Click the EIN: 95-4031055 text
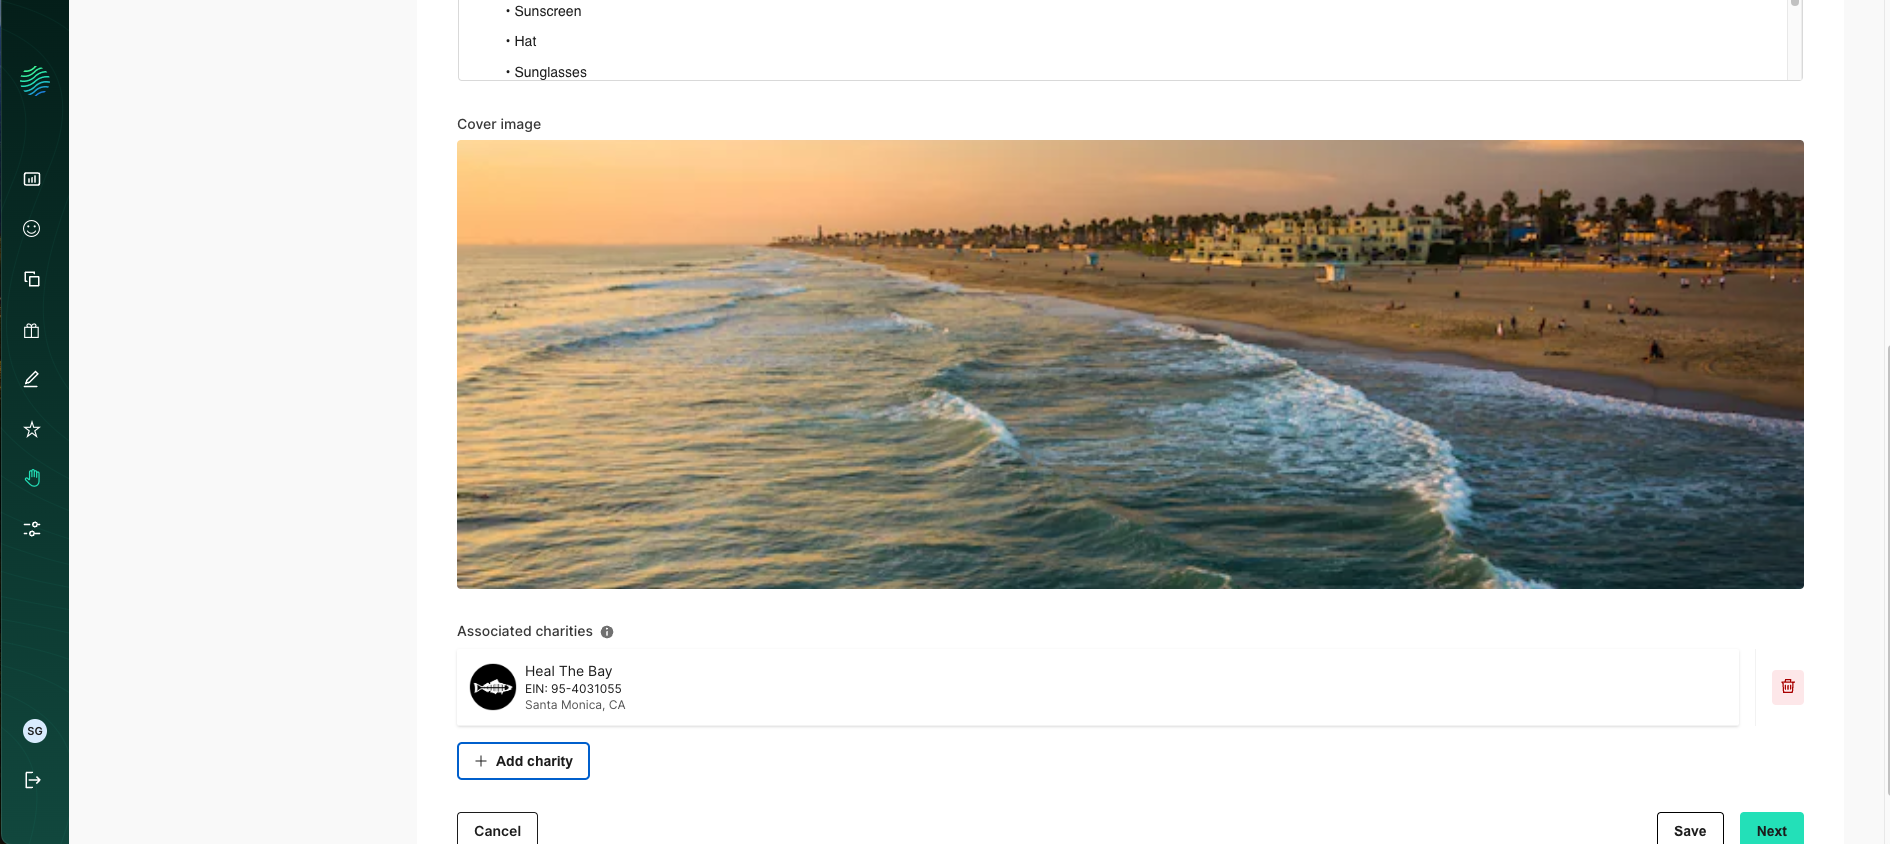Screen dimensions: 1890x844 pos(573,689)
